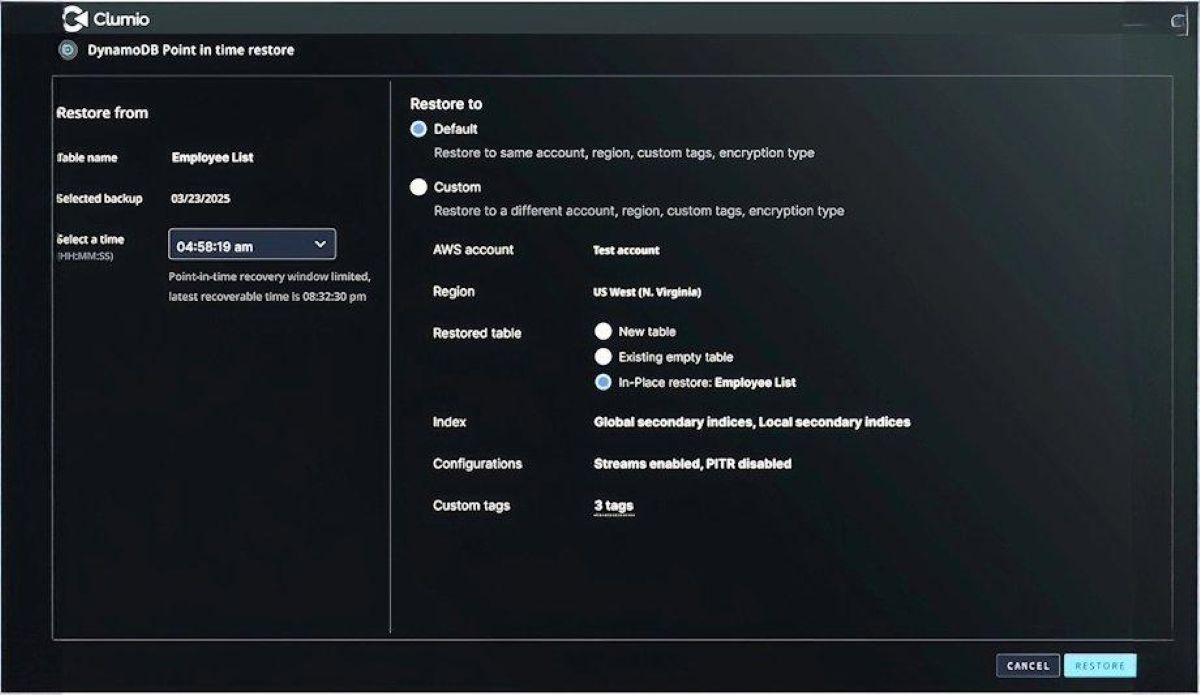The height and width of the screenshot is (695, 1200).
Task: Click the window icon in top-right corner
Action: [1178, 21]
